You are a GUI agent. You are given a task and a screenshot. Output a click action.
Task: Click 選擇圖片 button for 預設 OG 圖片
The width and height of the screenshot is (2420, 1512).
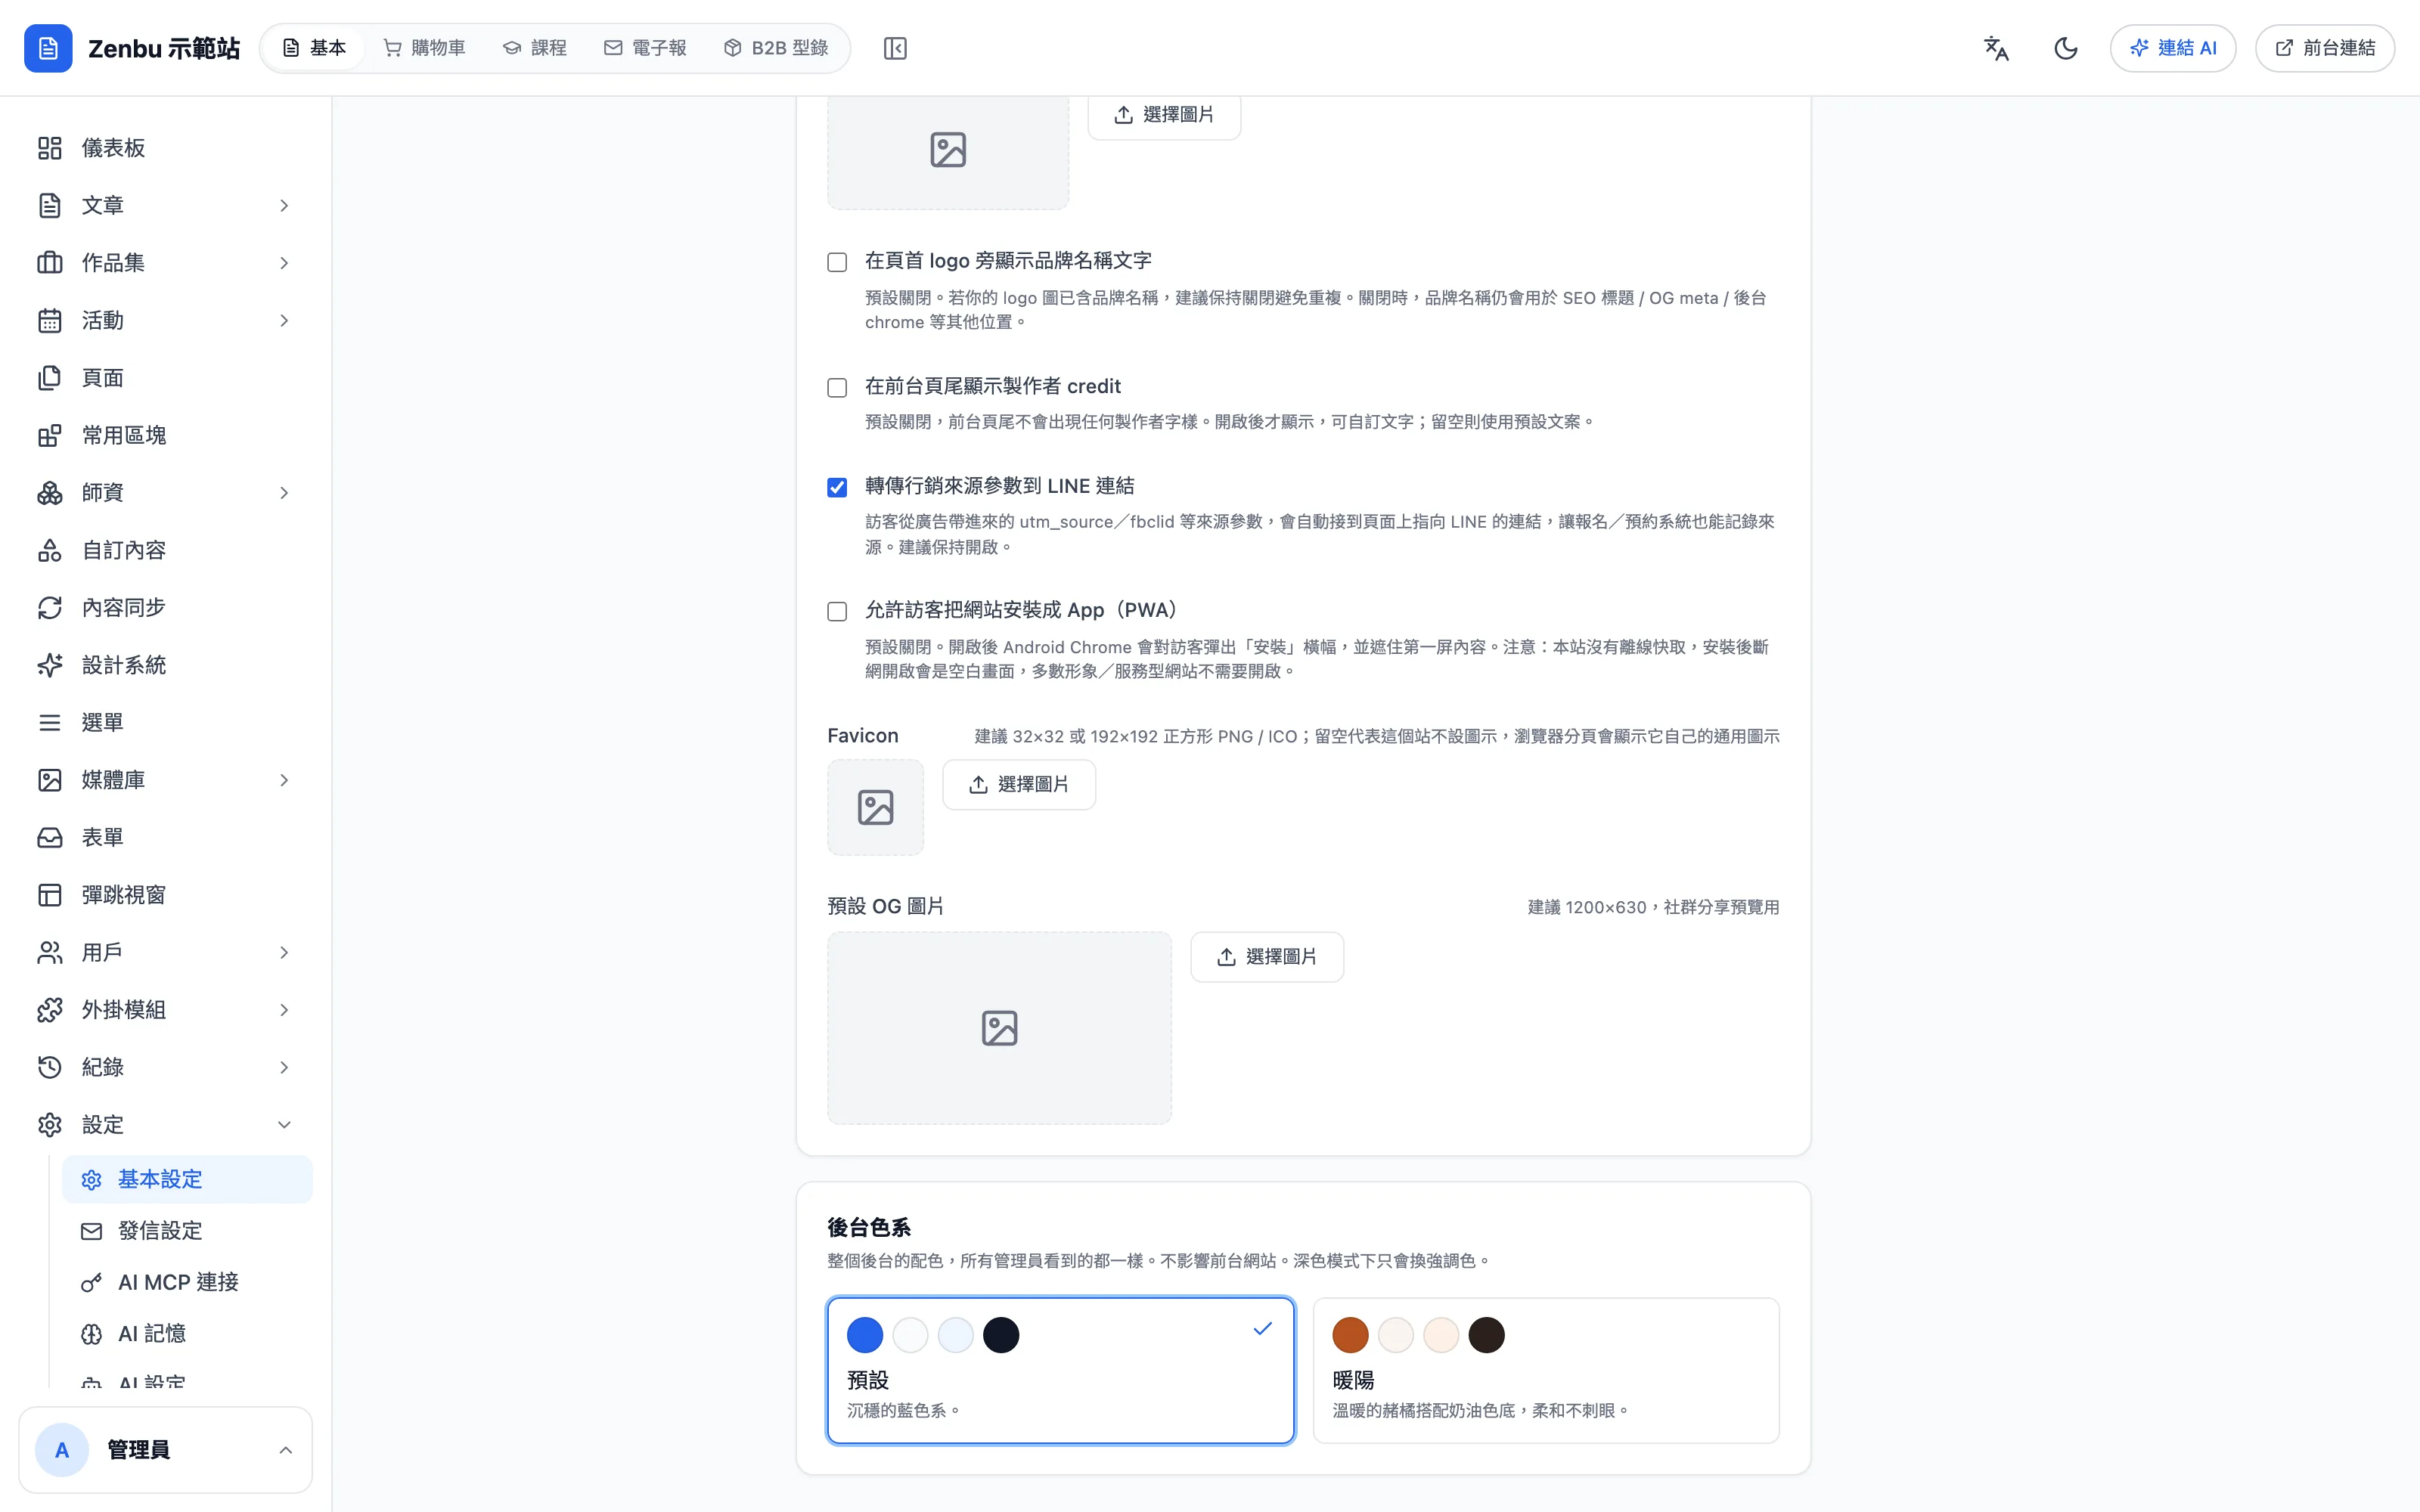(x=1267, y=957)
